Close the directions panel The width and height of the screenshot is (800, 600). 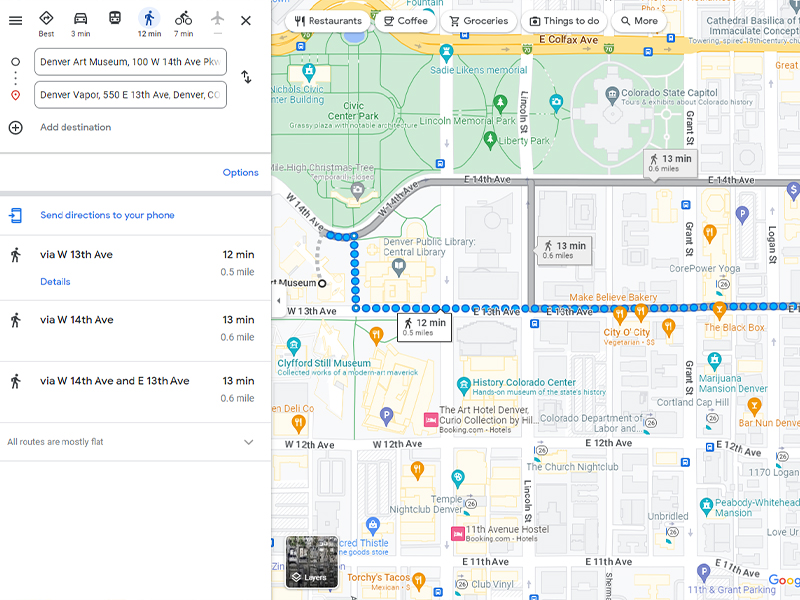[246, 21]
